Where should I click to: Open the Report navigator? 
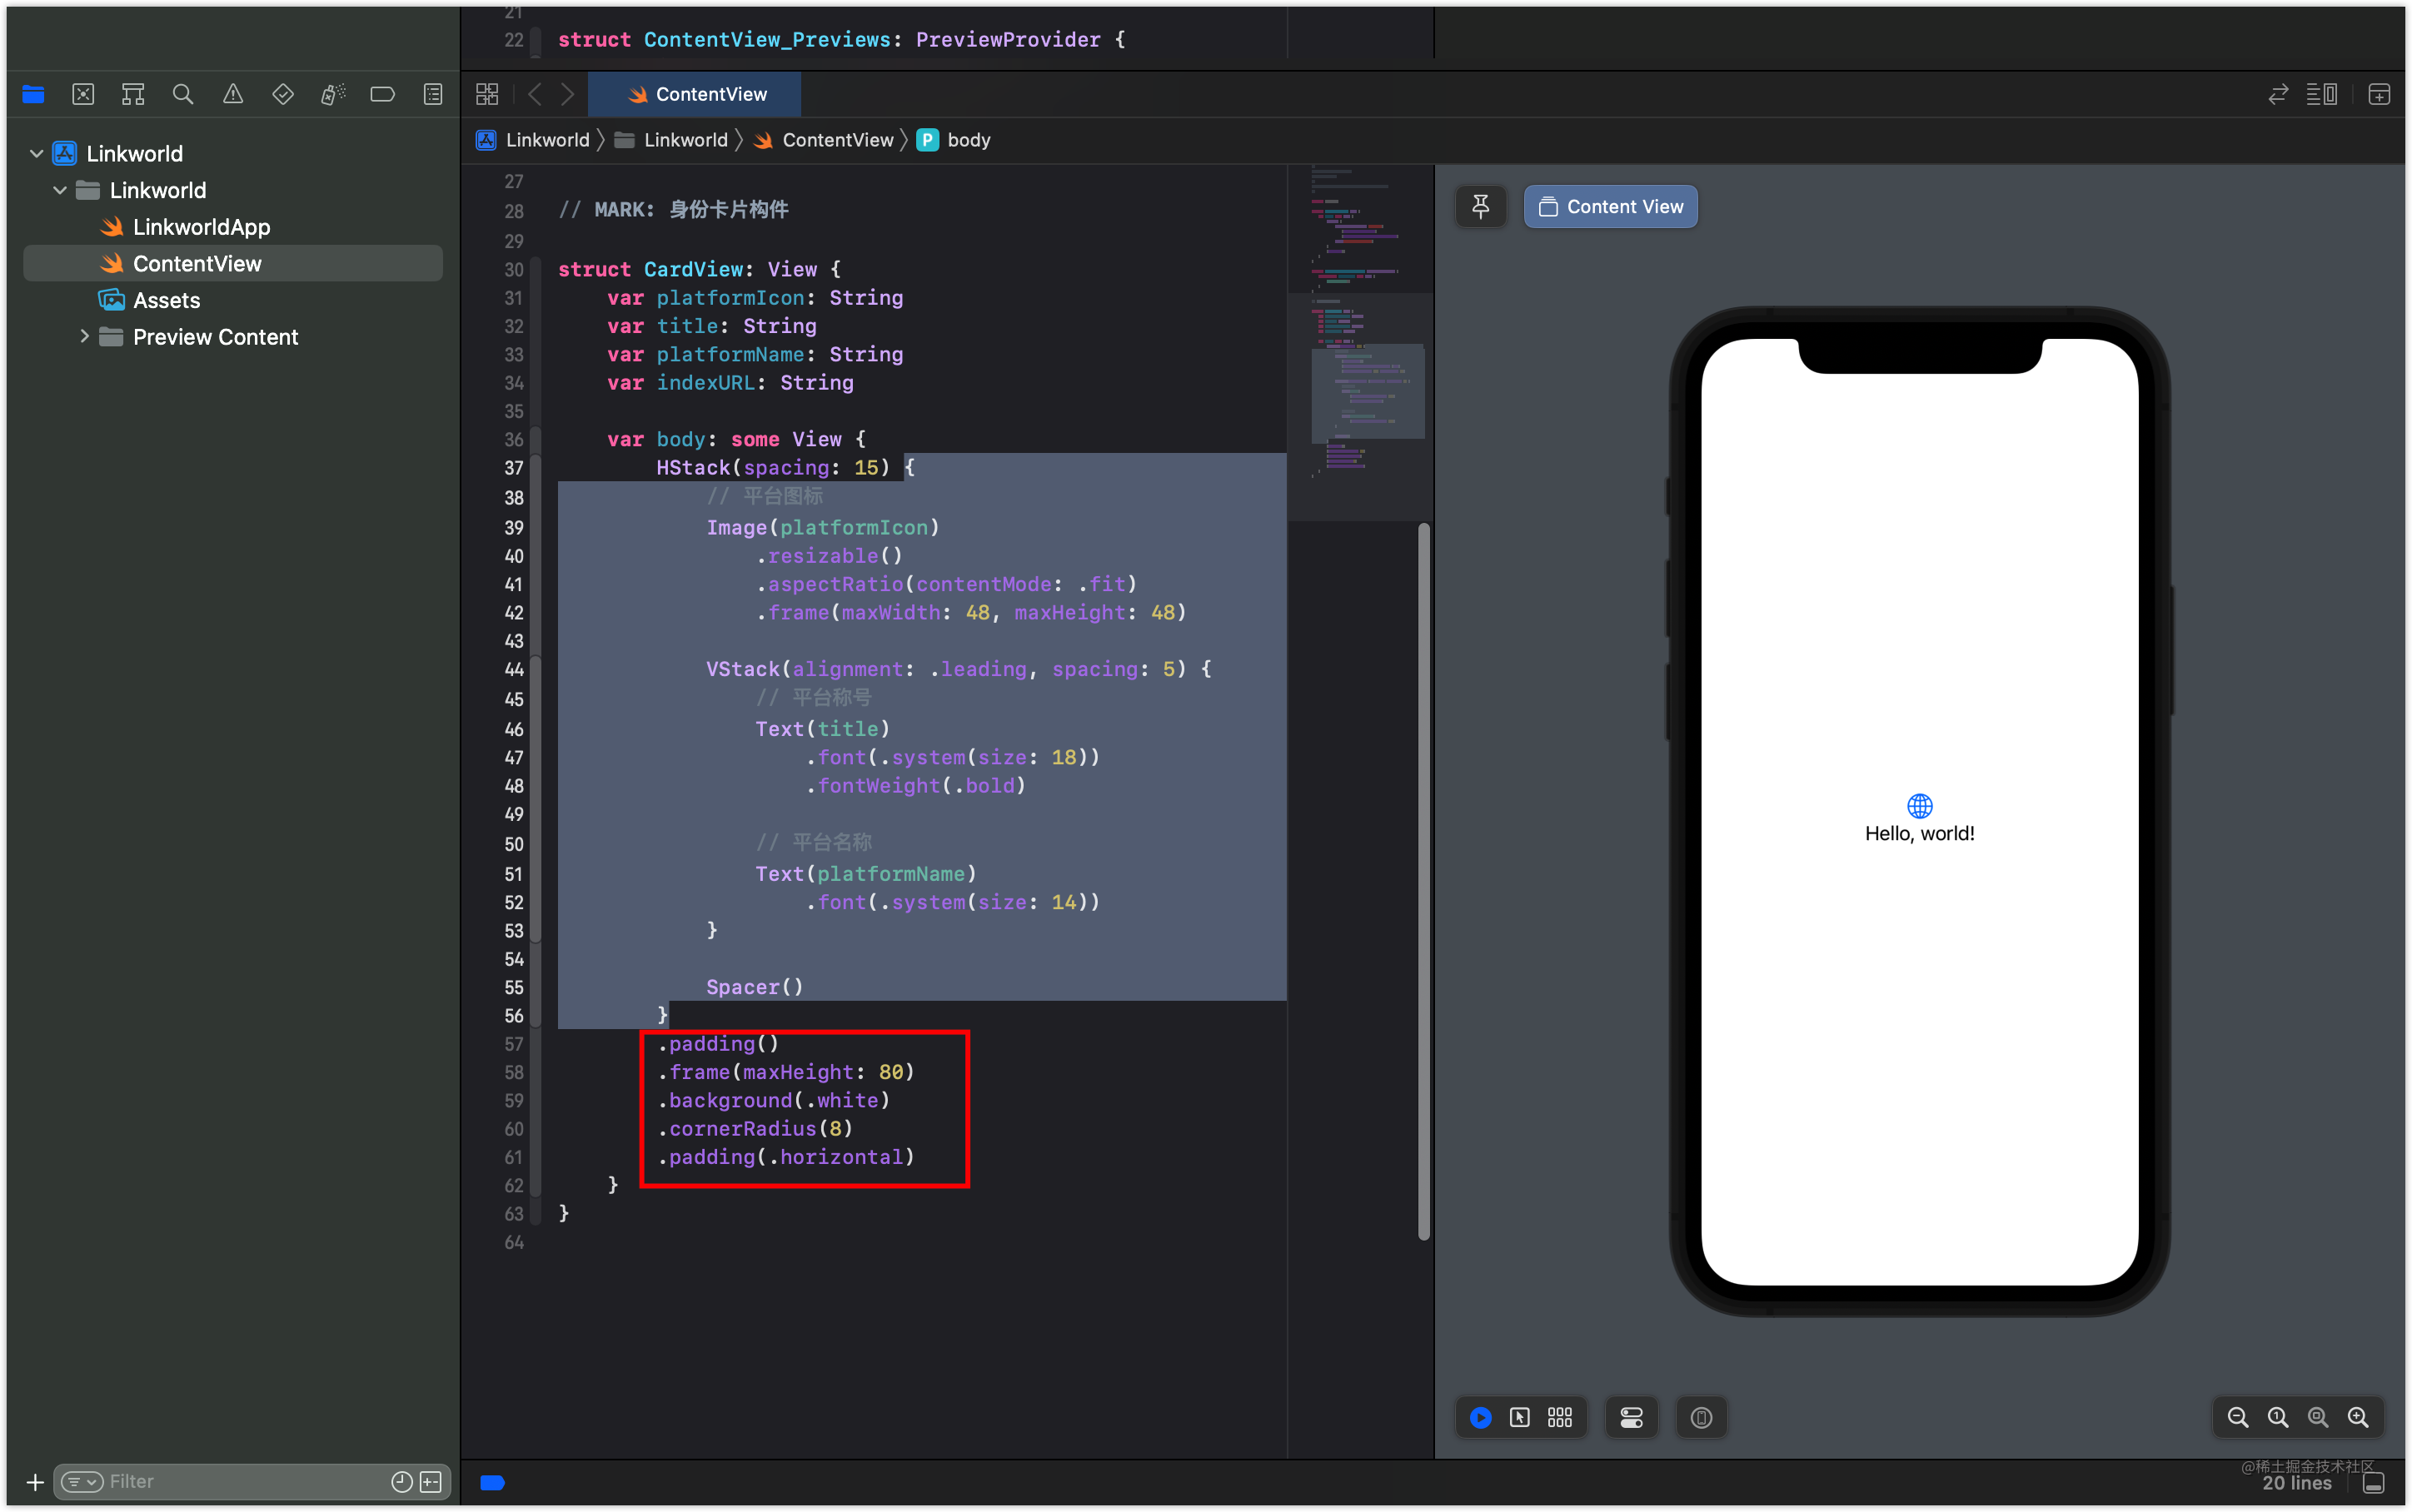click(x=433, y=94)
